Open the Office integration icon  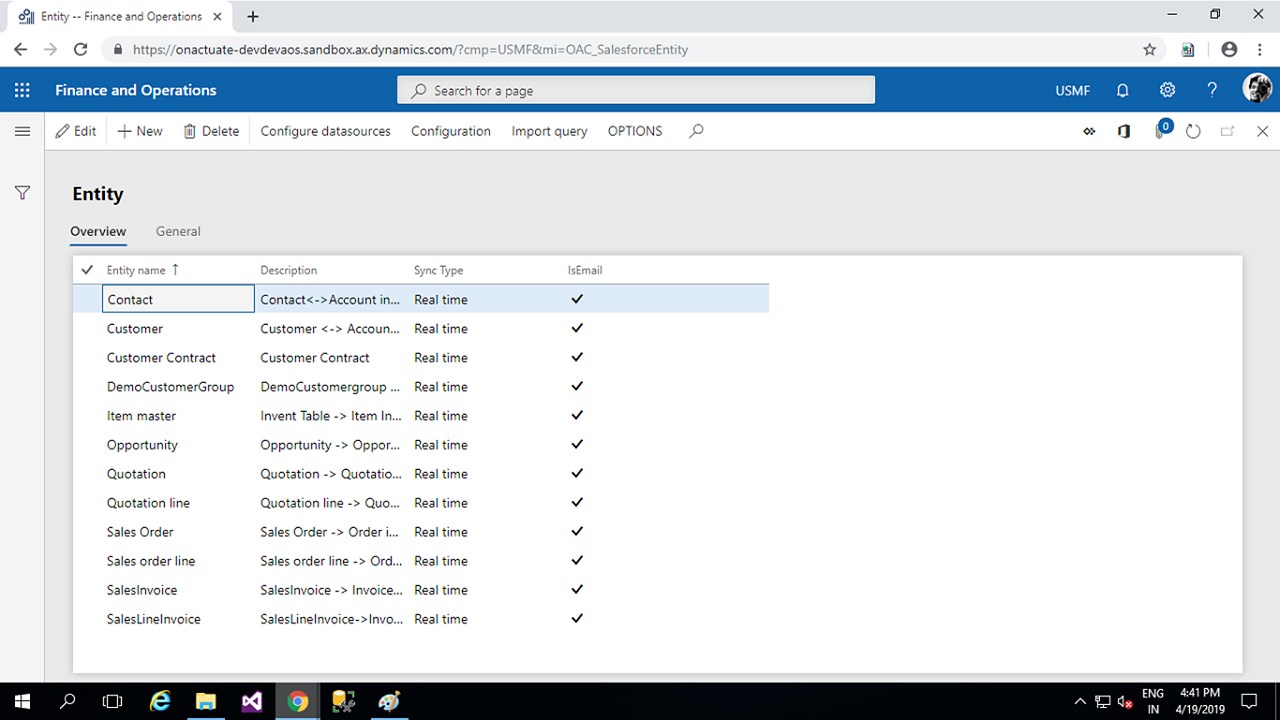[1123, 131]
